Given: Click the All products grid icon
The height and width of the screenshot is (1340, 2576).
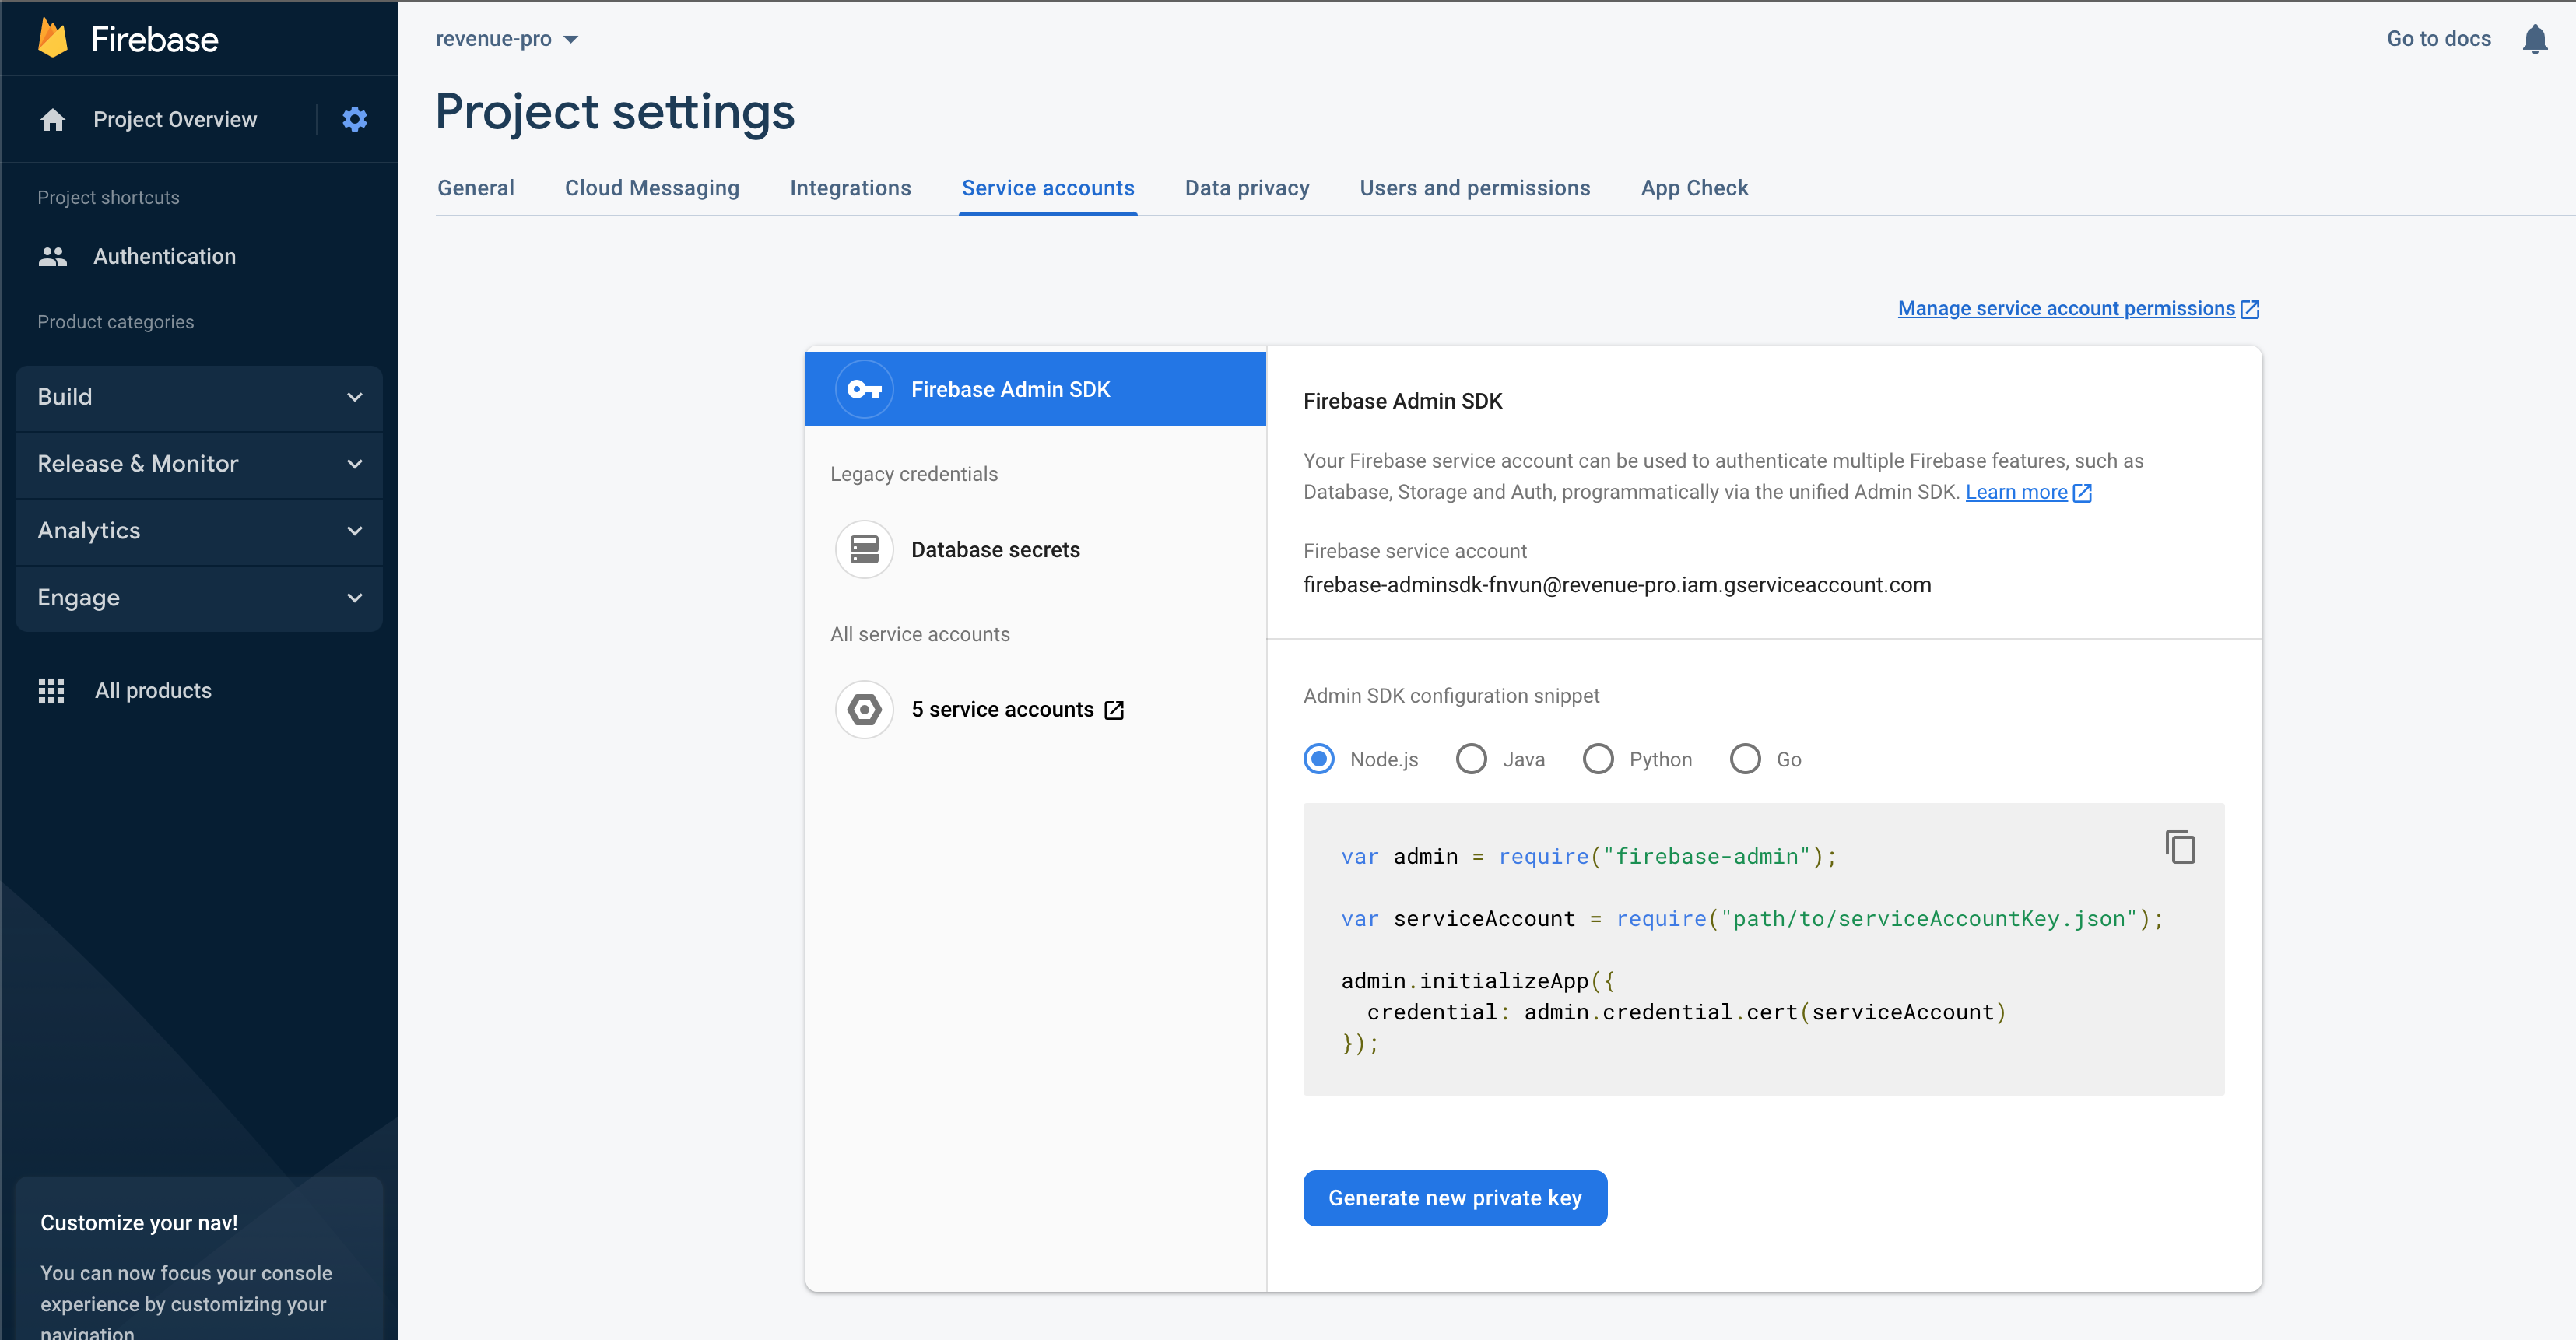Looking at the screenshot, I should coord(47,689).
